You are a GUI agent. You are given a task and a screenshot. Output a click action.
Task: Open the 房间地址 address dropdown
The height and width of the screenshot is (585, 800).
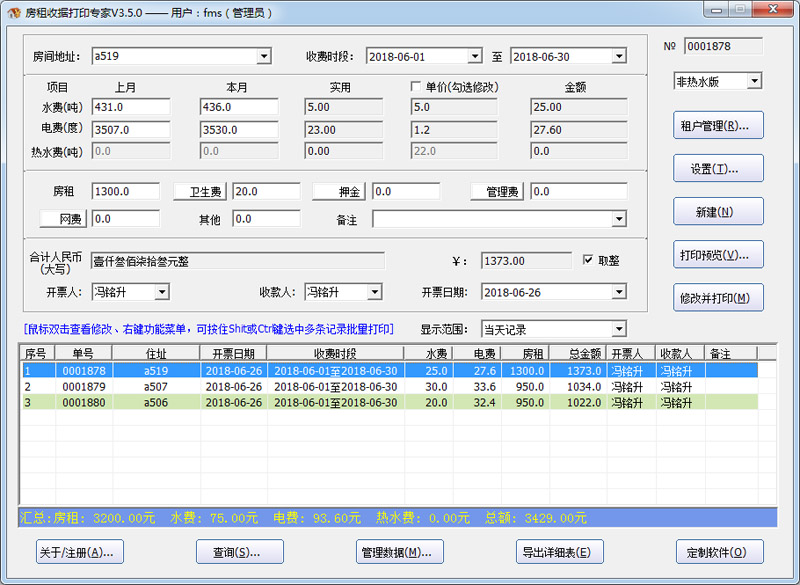point(264,57)
